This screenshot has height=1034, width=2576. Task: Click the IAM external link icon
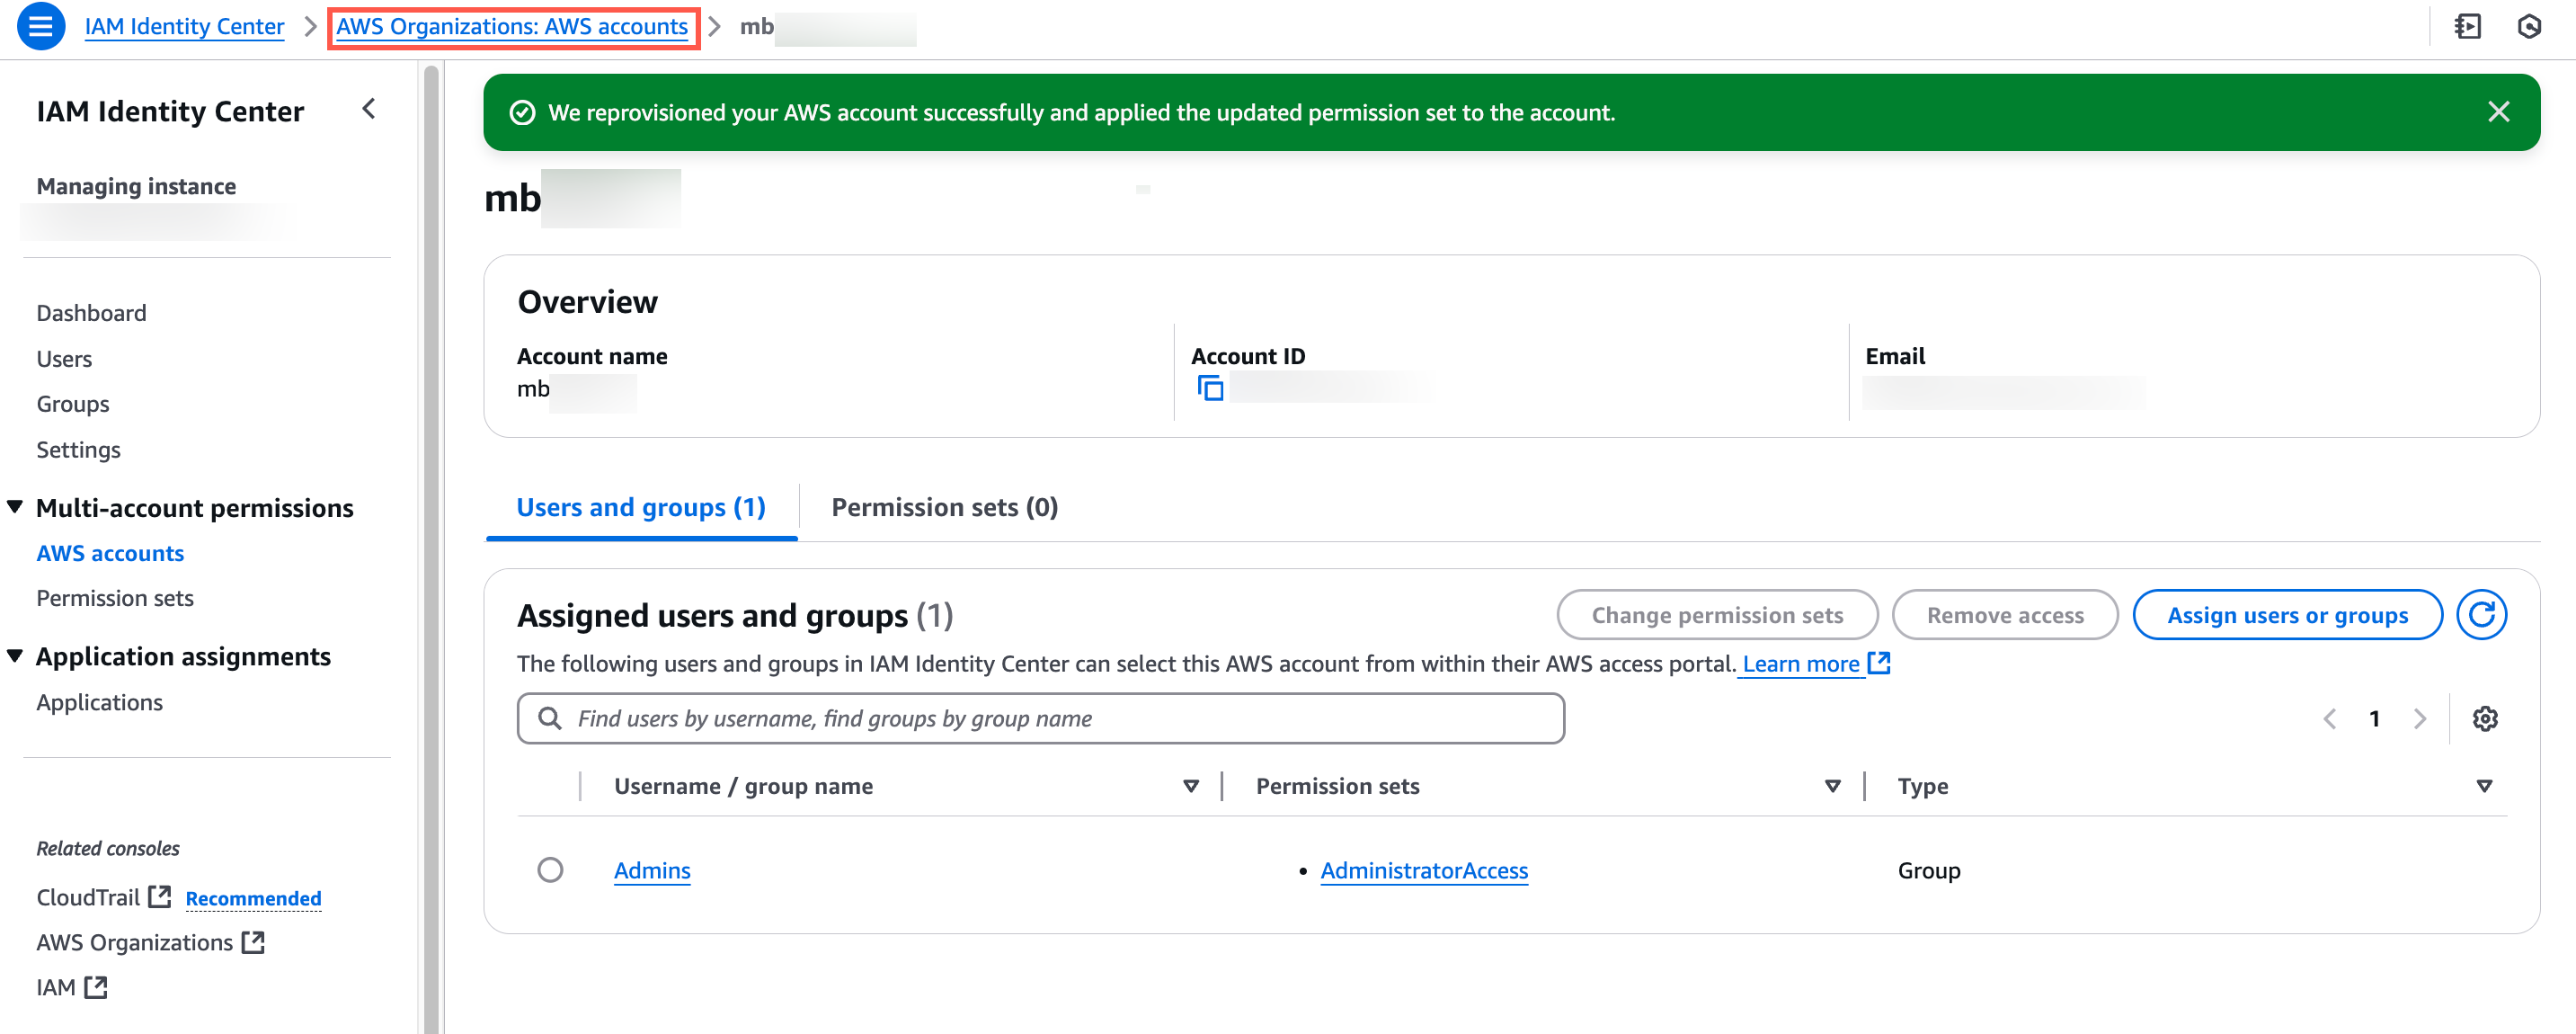95,987
